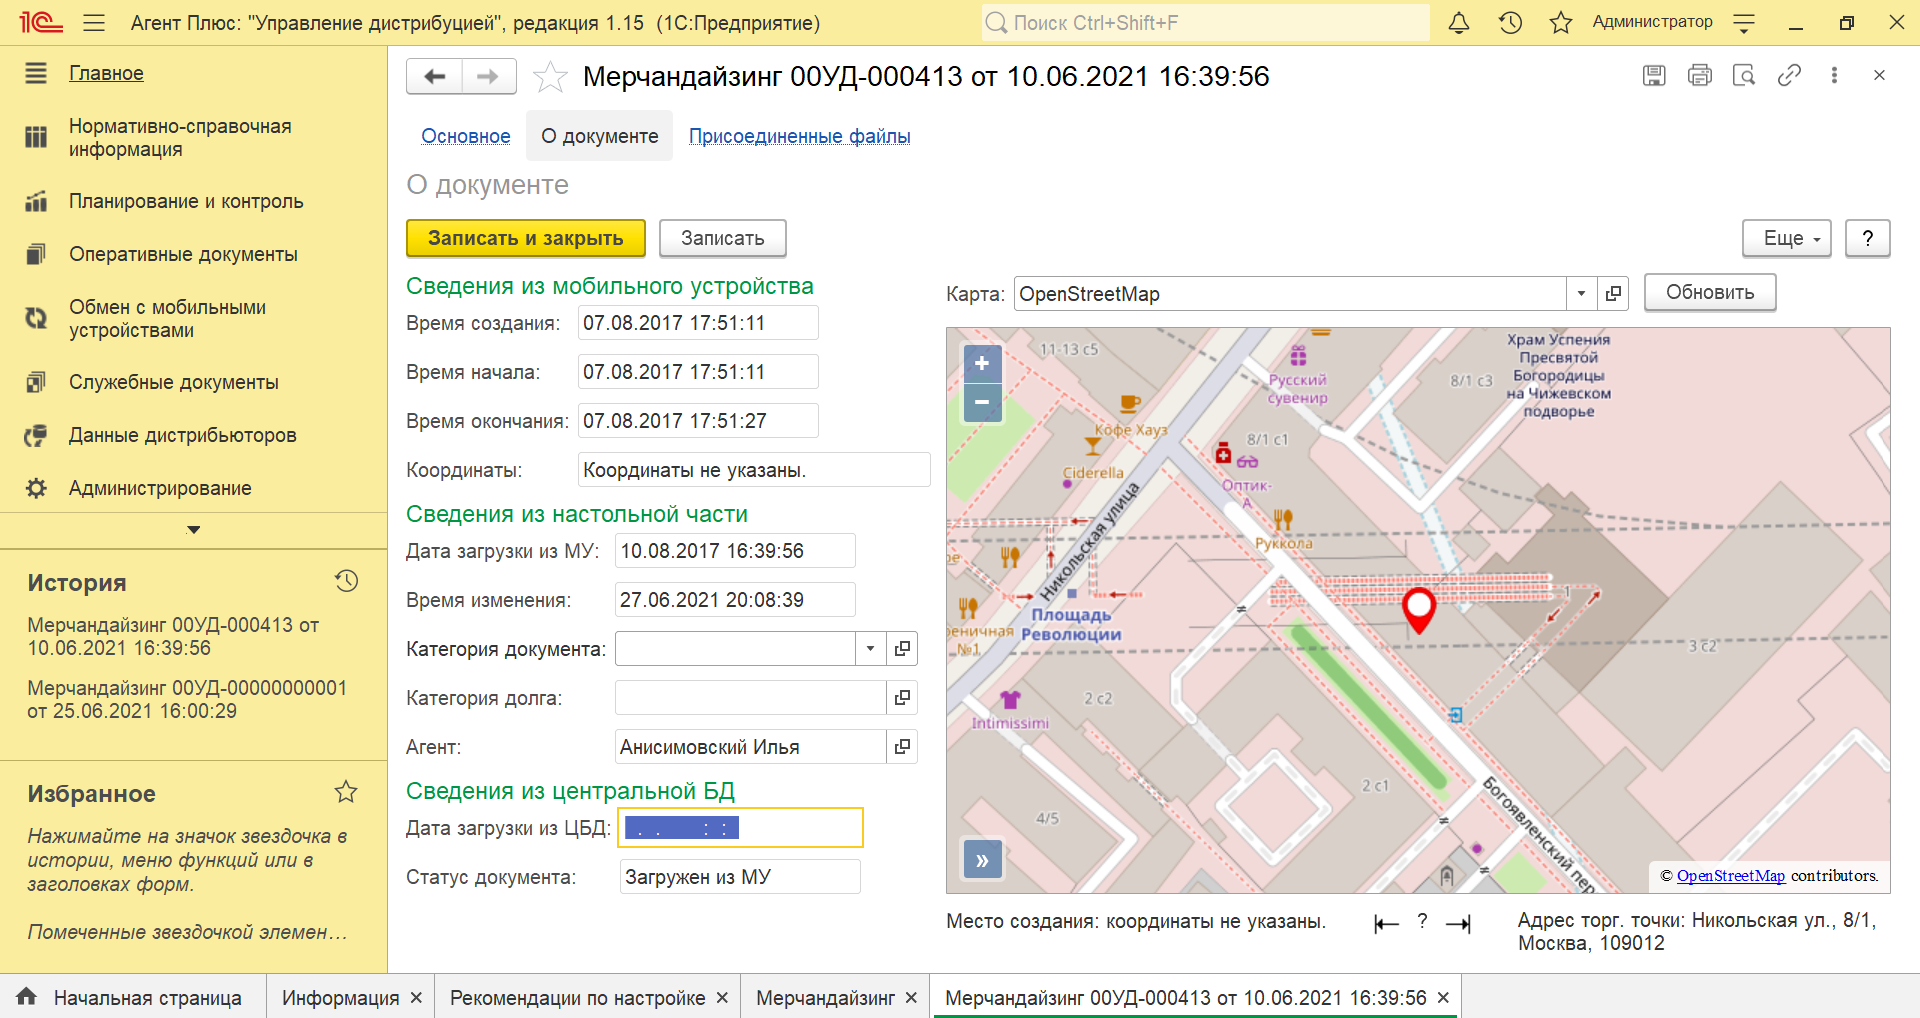Screen dimensions: 1920x1018
Task: Open the service settings icon next to Администратор
Action: (1744, 22)
